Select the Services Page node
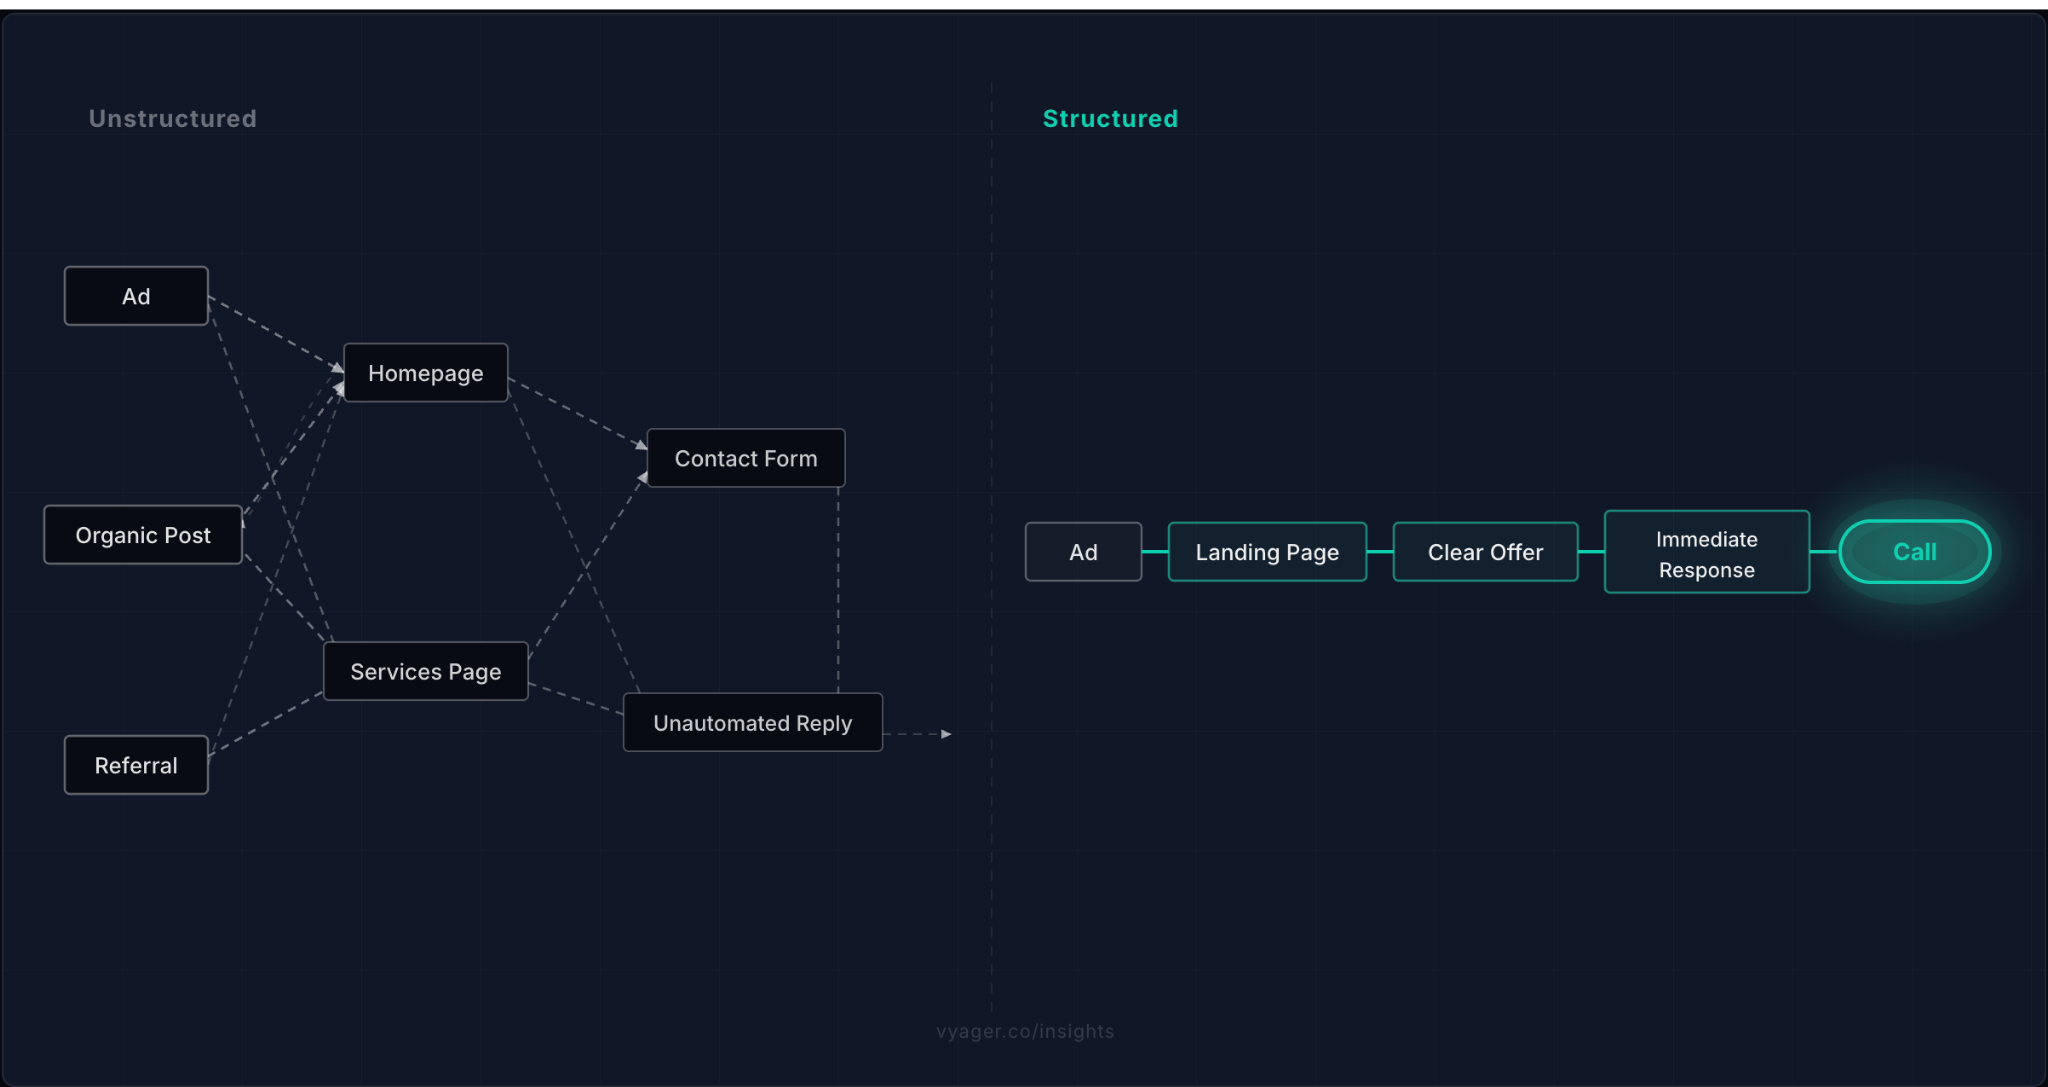Image resolution: width=2048 pixels, height=1087 pixels. (x=425, y=671)
